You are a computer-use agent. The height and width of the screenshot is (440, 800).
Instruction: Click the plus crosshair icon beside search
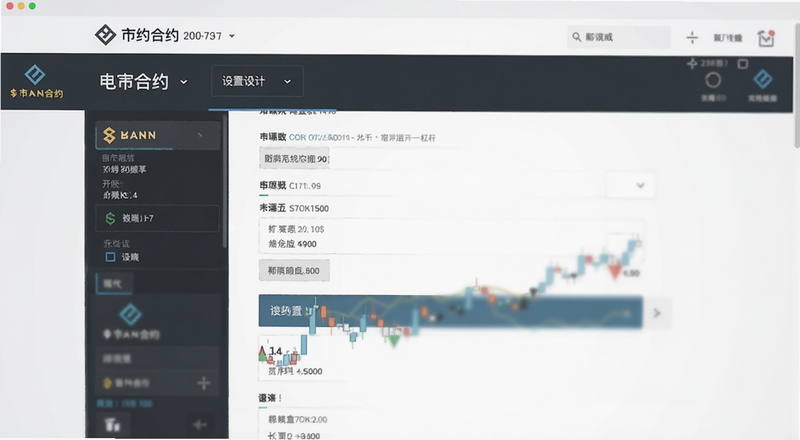click(692, 37)
